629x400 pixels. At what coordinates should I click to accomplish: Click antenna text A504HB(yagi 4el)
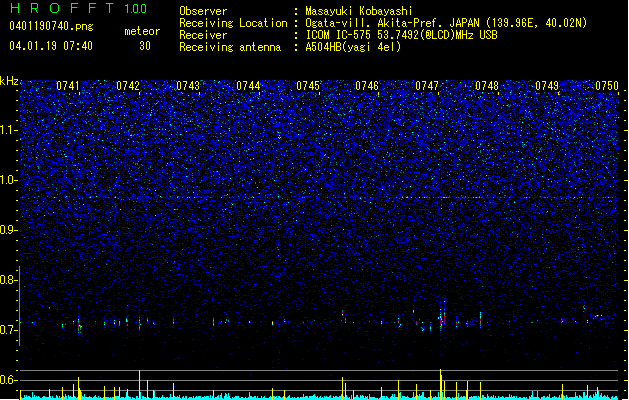click(353, 47)
